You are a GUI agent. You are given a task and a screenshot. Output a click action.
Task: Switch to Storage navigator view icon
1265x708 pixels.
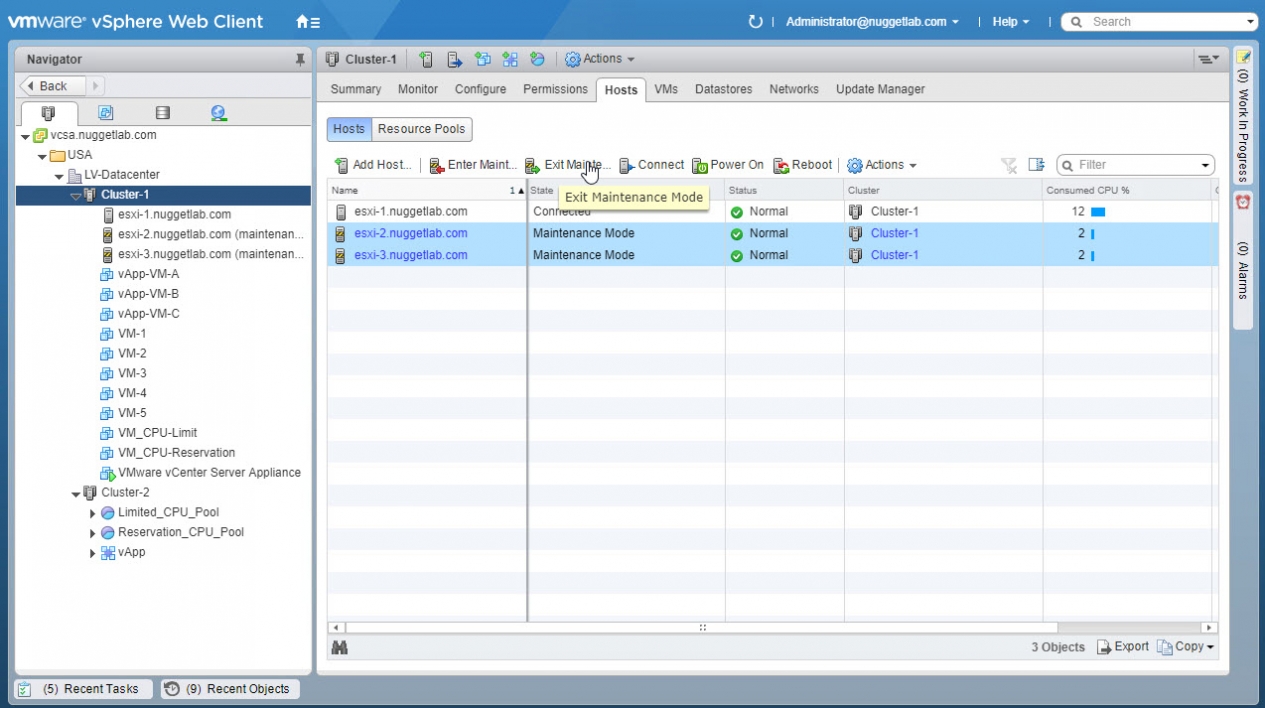(162, 113)
